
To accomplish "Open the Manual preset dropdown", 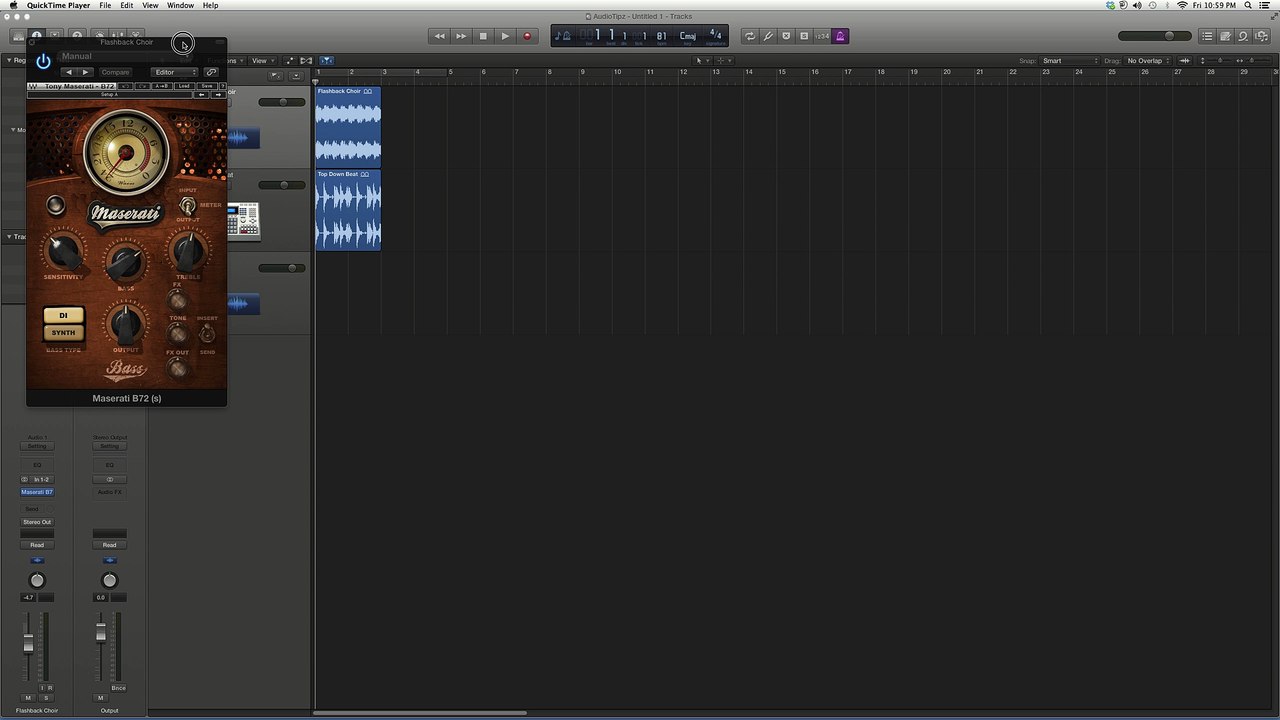I will 125,56.
